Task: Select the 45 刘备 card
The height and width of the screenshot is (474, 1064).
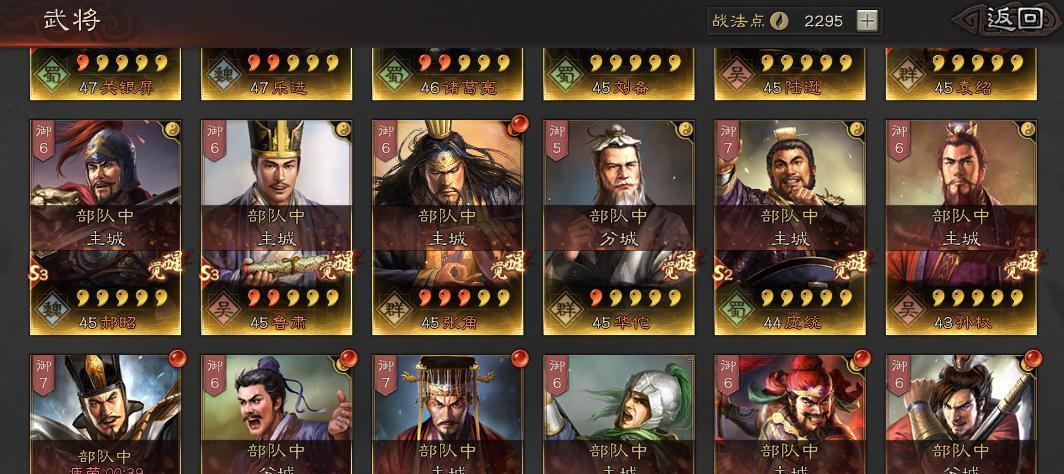Action: (618, 73)
